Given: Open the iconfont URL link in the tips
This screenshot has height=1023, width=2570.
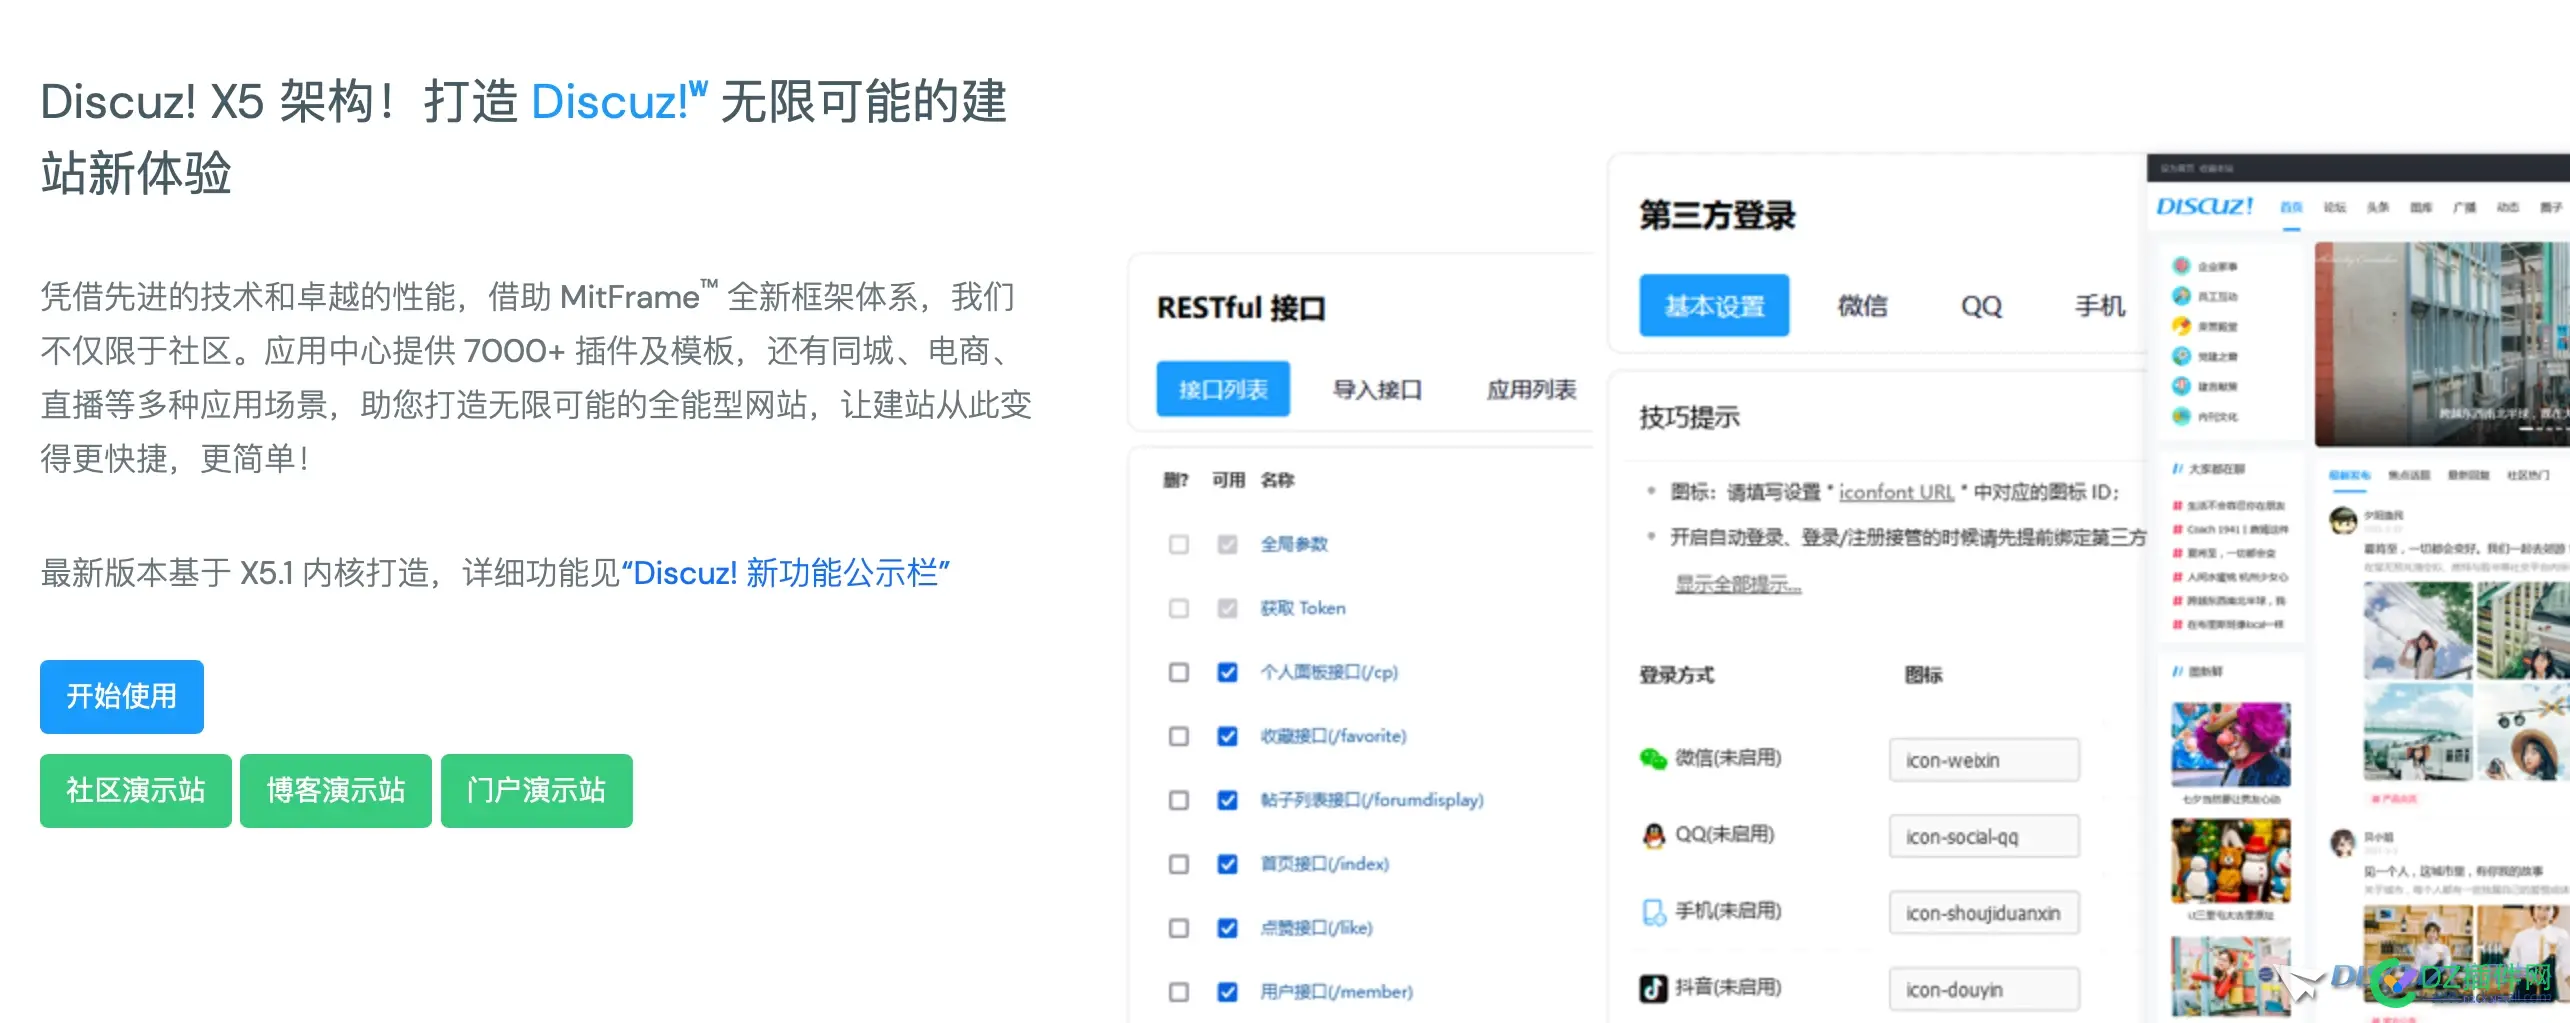Looking at the screenshot, I should (1900, 492).
